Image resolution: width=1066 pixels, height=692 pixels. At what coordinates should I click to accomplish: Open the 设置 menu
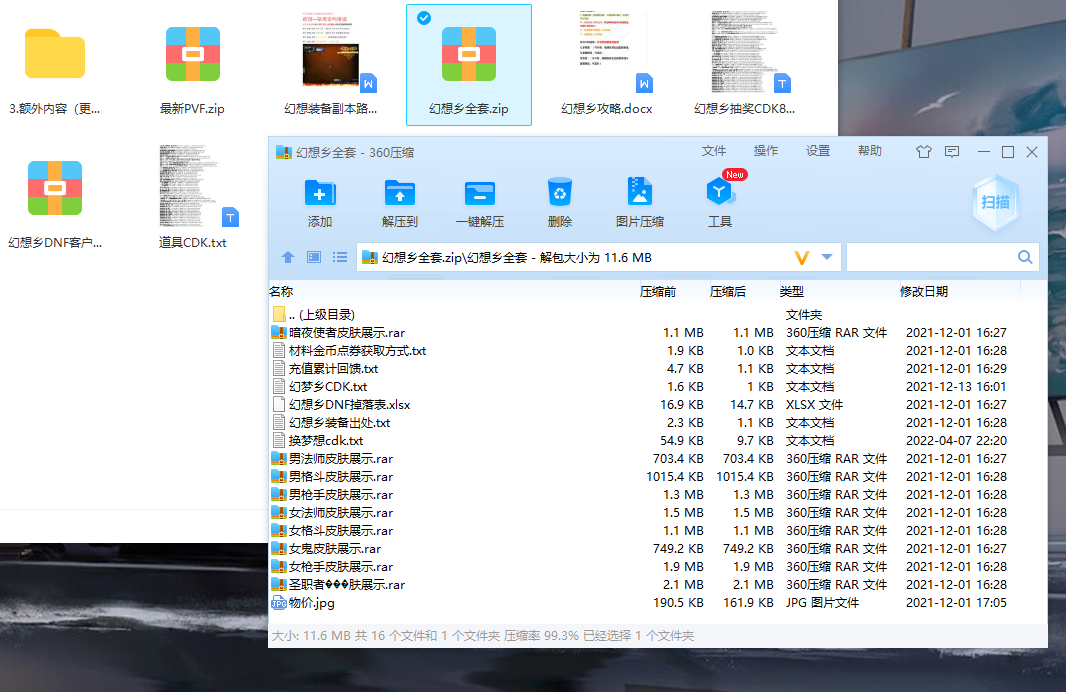[818, 151]
